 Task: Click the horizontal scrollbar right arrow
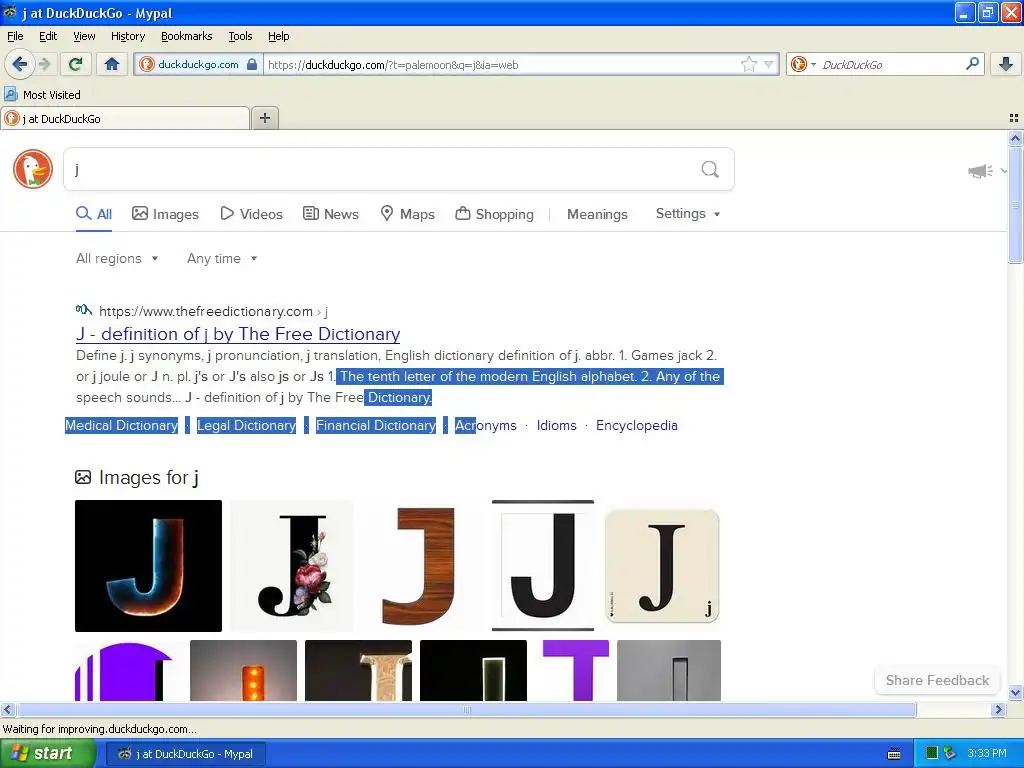(998, 709)
